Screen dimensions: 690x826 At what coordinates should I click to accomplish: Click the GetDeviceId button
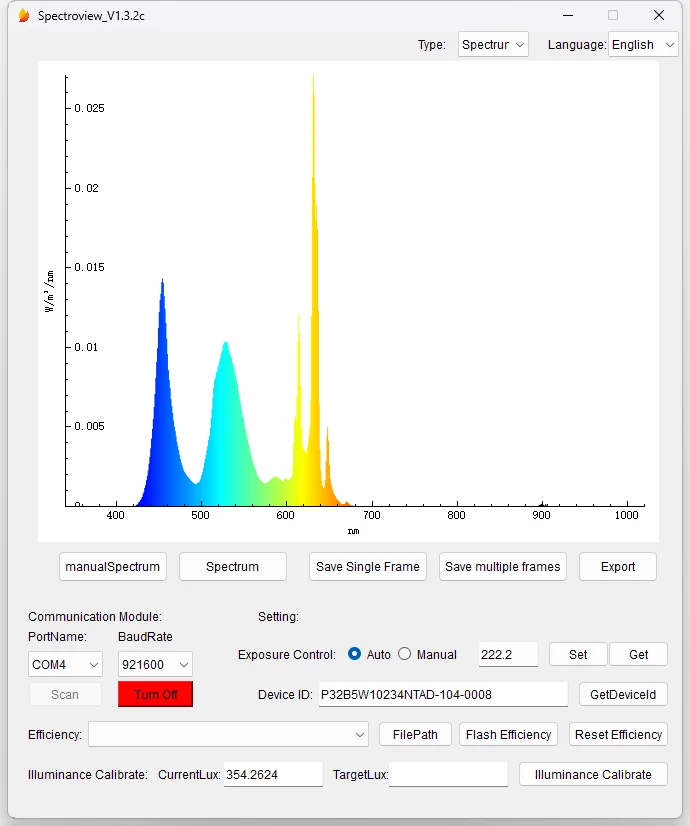(x=623, y=694)
